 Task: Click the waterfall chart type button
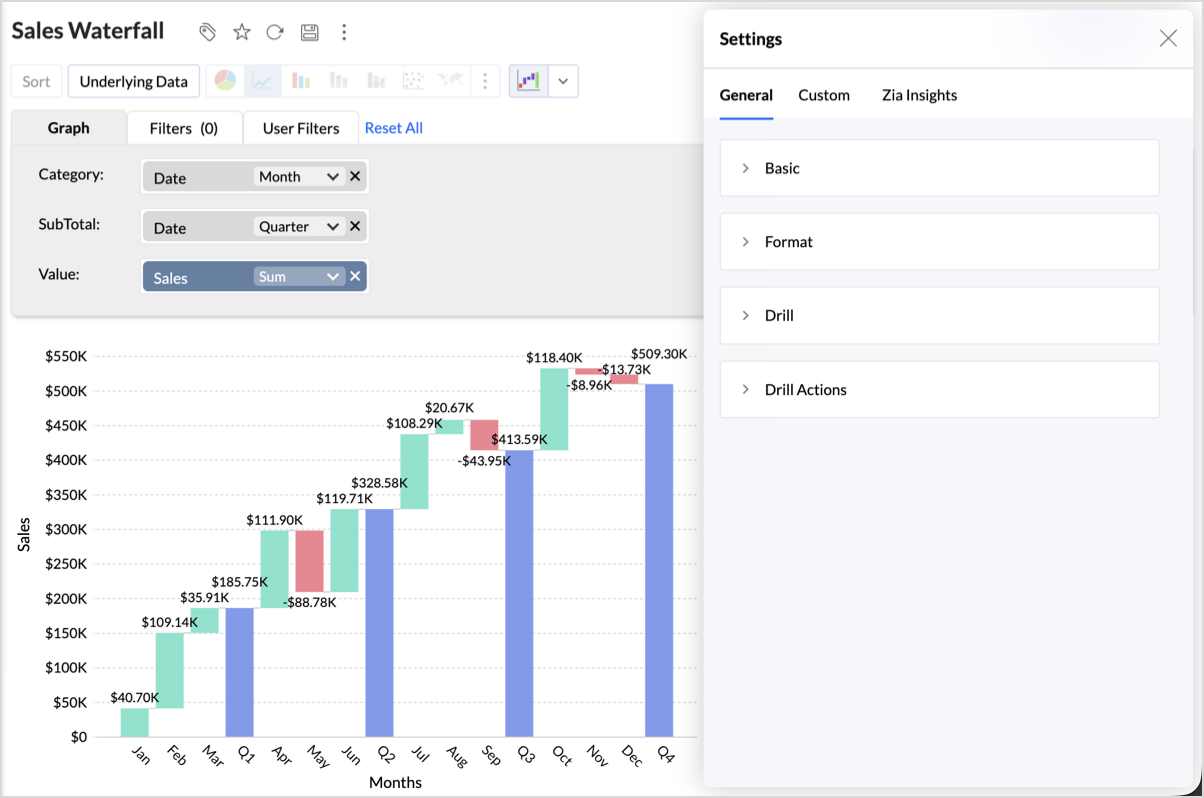click(529, 81)
